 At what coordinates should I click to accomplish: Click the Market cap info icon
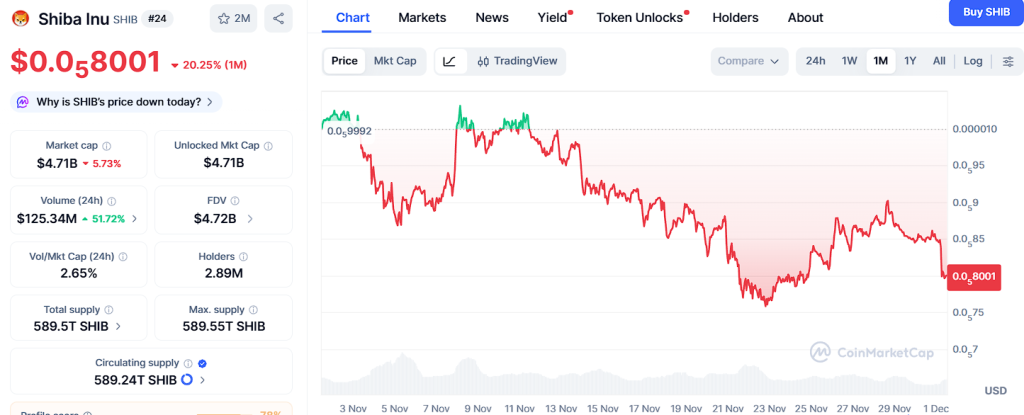click(x=107, y=146)
